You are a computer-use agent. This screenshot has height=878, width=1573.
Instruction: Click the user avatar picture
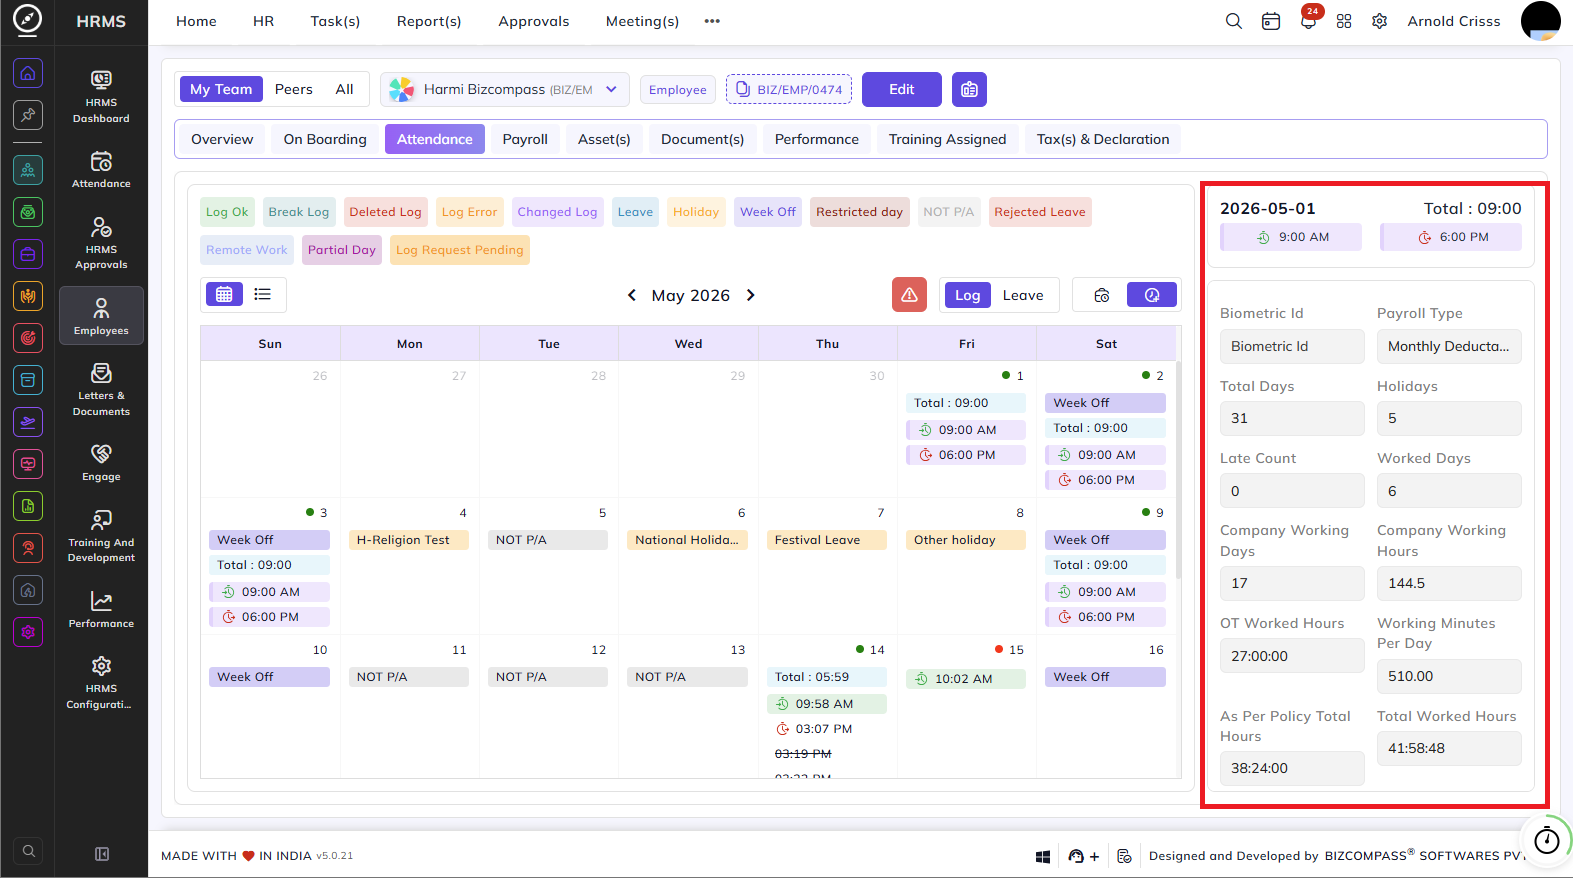pos(1540,21)
